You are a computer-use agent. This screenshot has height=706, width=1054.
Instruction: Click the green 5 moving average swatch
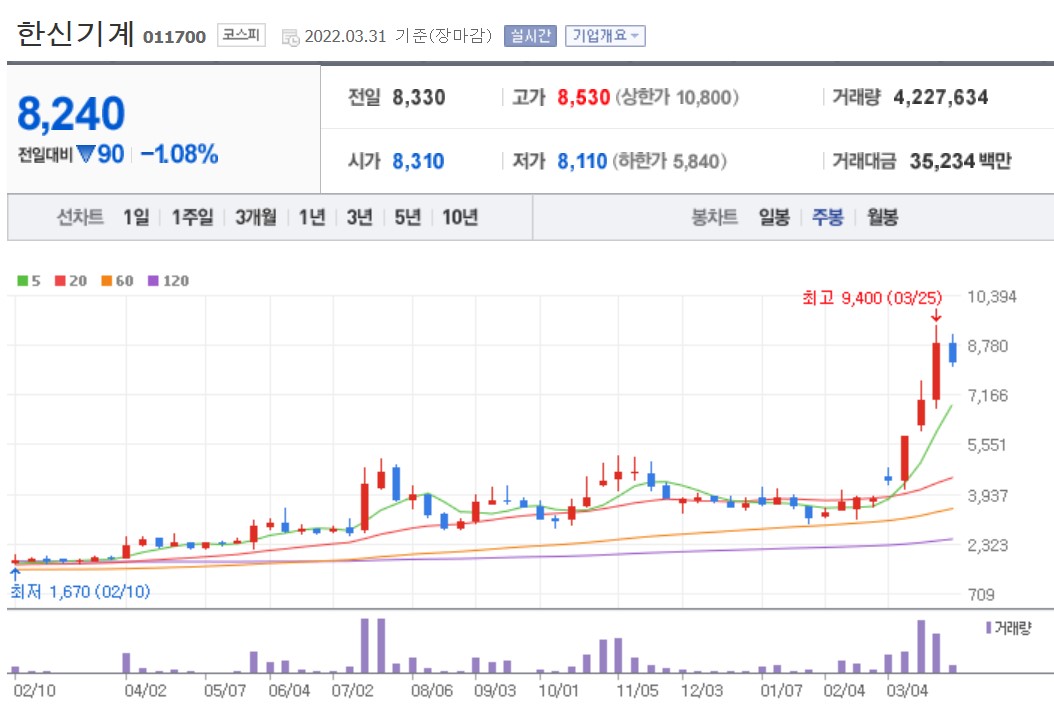pos(23,280)
